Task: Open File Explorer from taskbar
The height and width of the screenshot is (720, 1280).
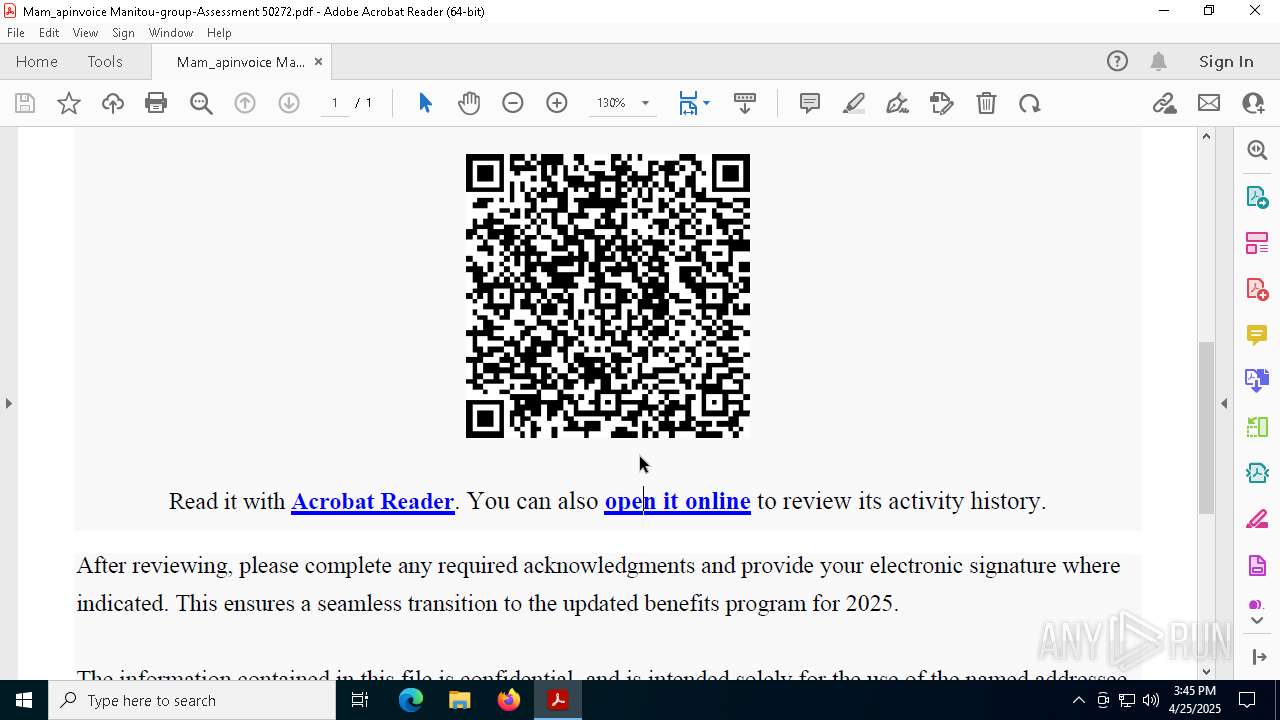Action: [x=460, y=700]
